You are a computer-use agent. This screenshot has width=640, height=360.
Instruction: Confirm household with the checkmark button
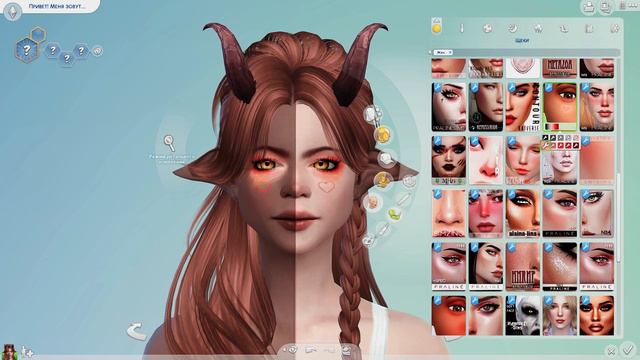628,349
